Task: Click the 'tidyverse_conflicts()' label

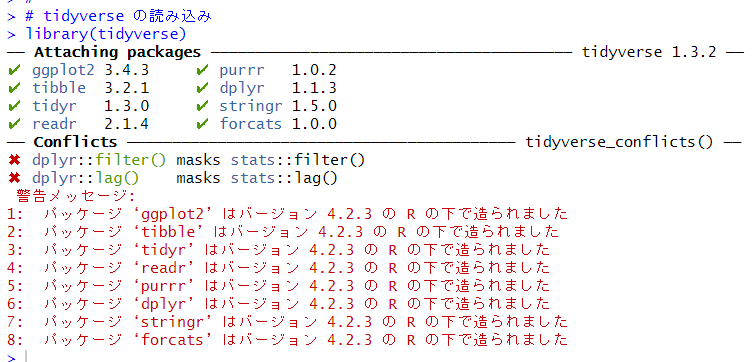Action: [619, 143]
